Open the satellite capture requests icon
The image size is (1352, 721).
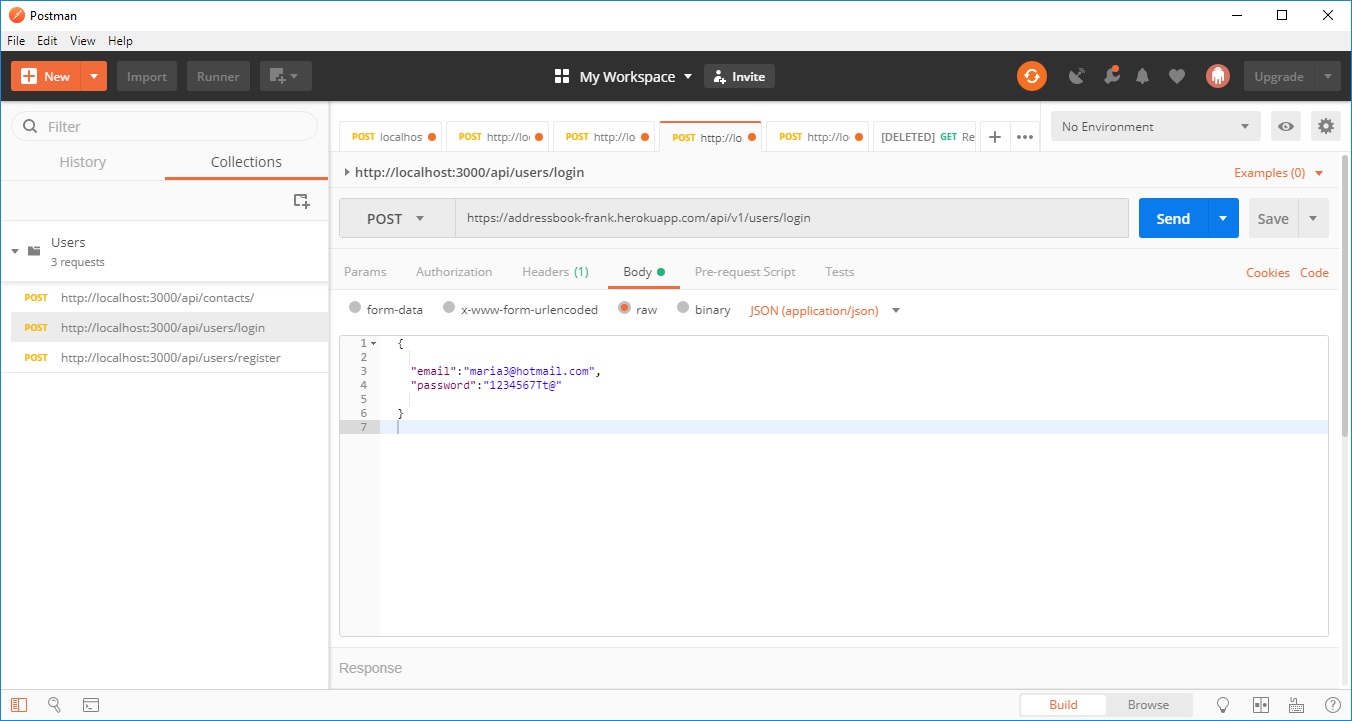(x=1077, y=76)
